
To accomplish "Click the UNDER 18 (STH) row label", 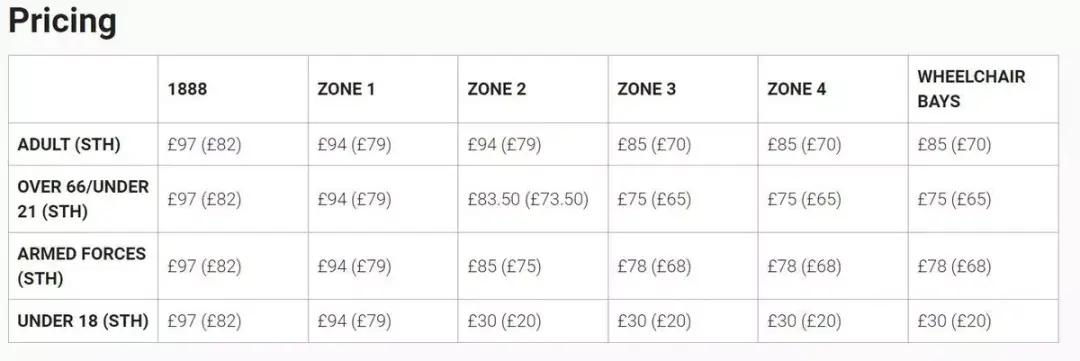I will [83, 321].
